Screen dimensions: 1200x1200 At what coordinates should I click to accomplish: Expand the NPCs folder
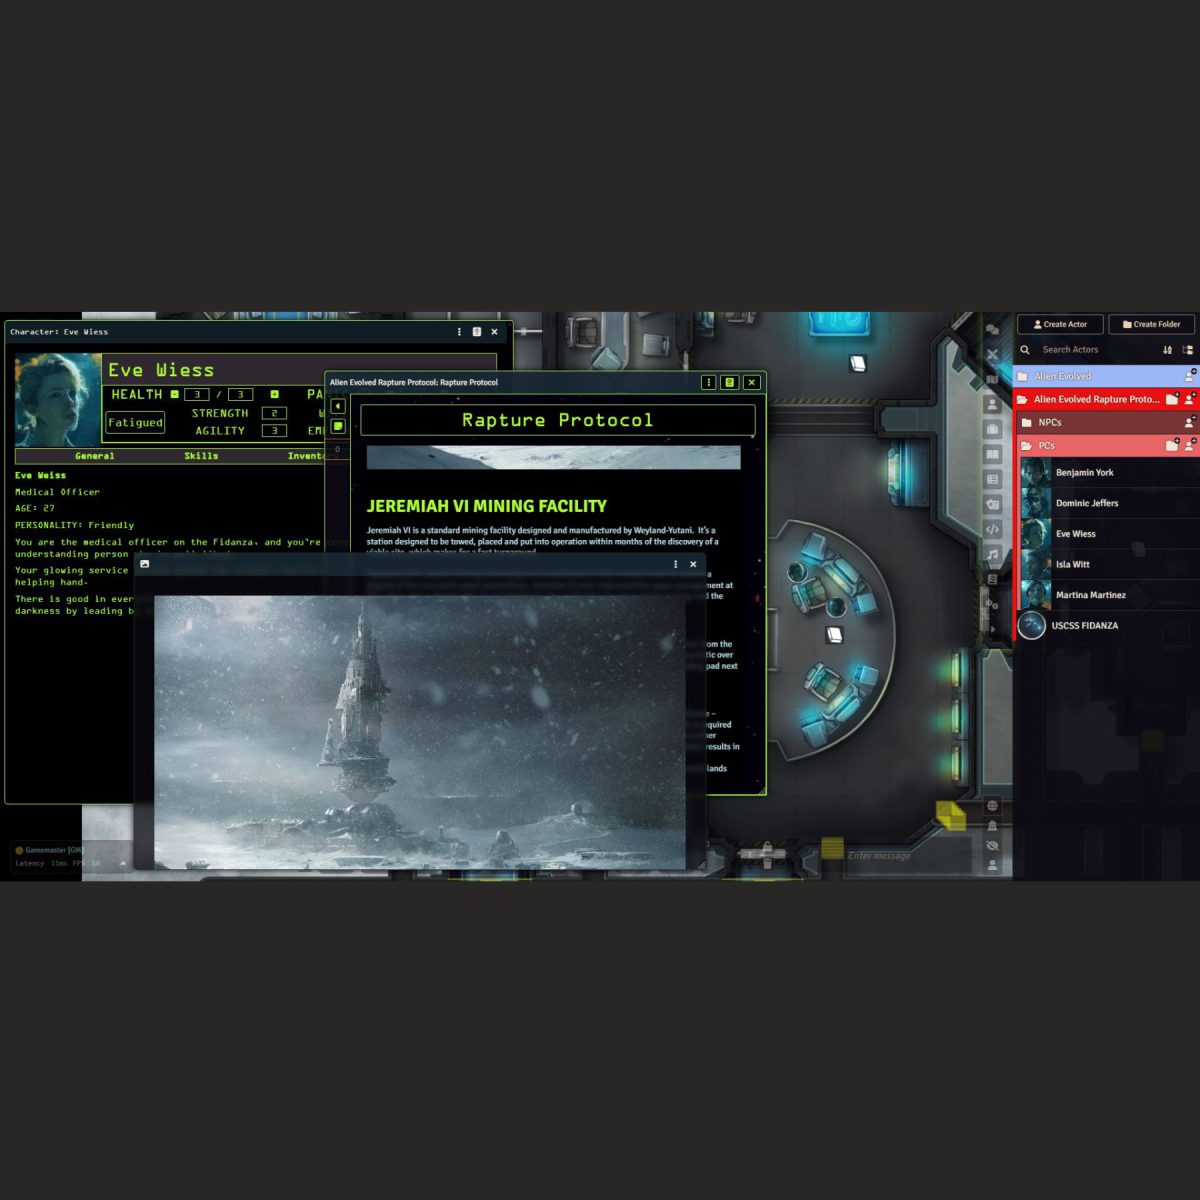click(1050, 423)
